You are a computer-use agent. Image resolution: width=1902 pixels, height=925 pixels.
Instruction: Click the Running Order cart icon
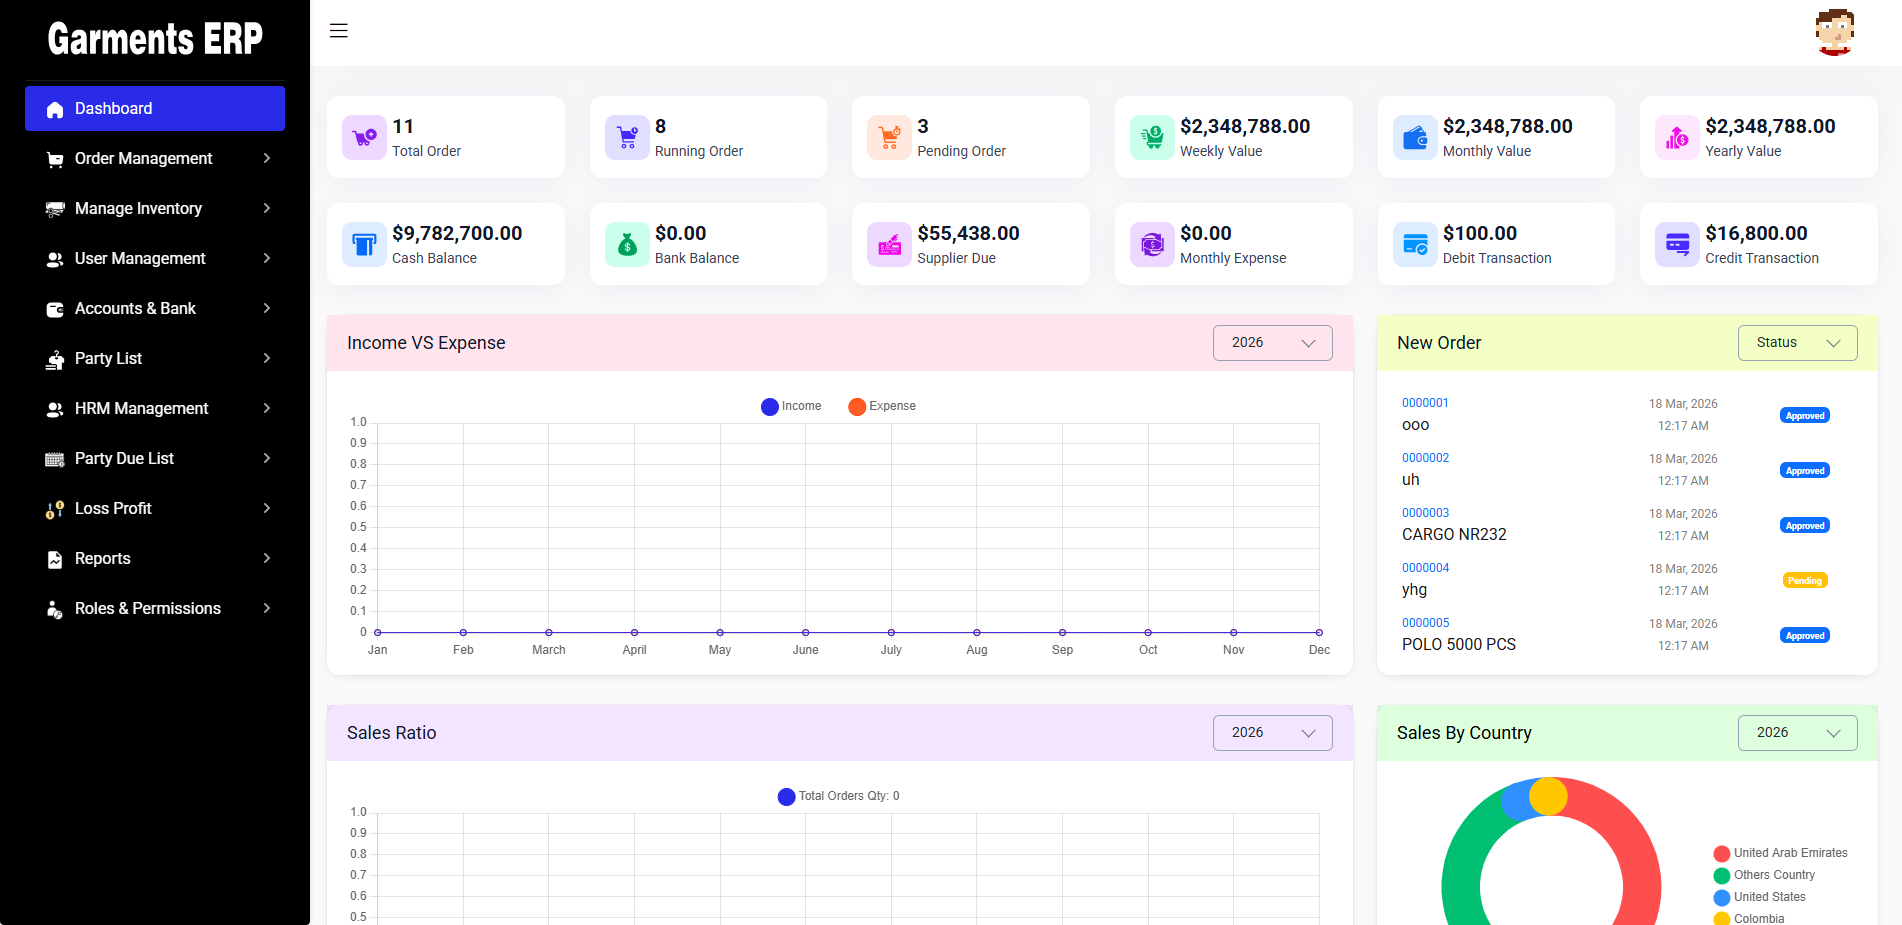click(627, 137)
